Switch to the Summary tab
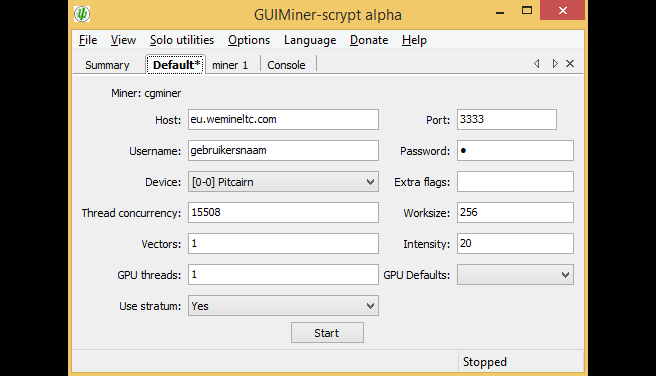The height and width of the screenshot is (376, 656). point(108,65)
